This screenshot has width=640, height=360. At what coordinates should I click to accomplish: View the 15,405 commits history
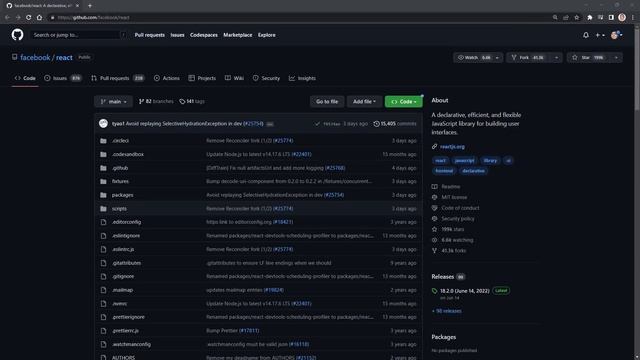pos(395,124)
